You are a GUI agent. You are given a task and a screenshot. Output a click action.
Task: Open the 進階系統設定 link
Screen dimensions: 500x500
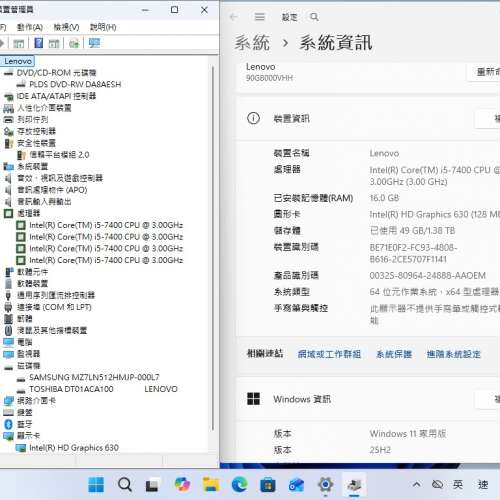click(454, 354)
